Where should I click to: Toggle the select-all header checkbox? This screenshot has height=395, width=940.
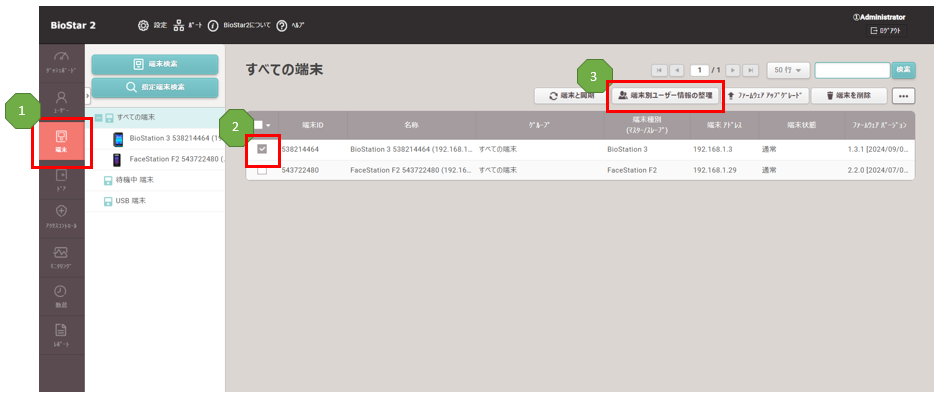[x=258, y=125]
